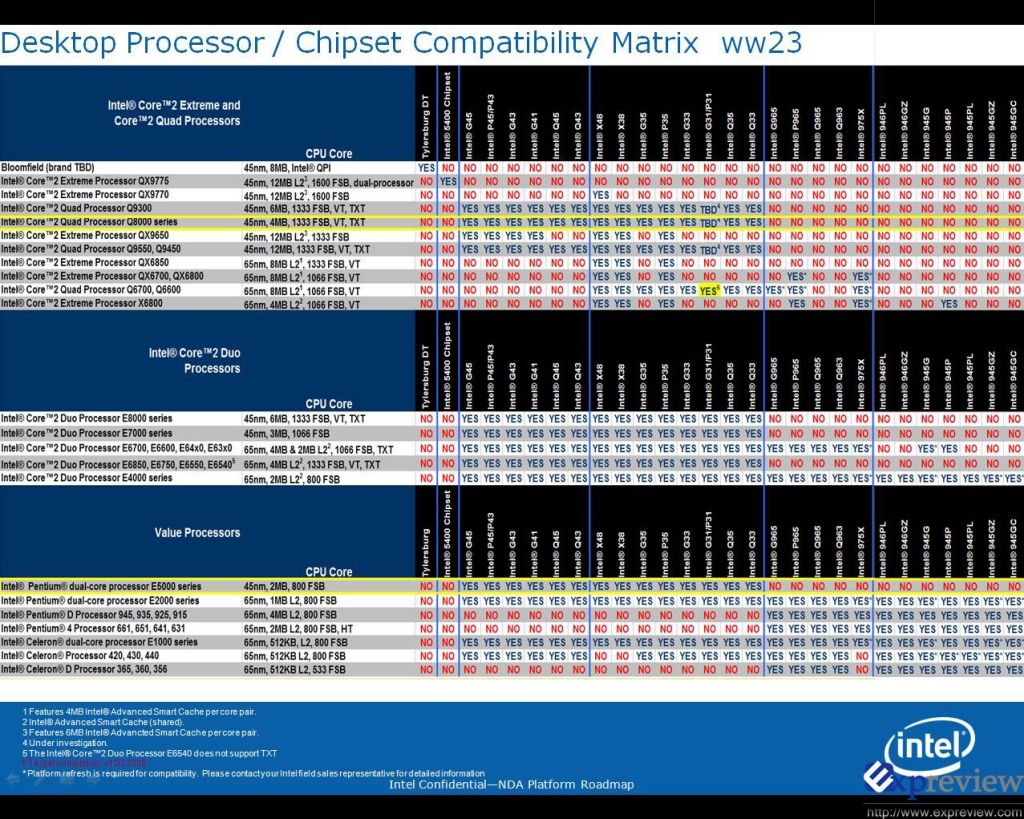
Task: Select footnote 1 'Features 4MB Intel Advanced Smart Cache'
Action: [139, 712]
